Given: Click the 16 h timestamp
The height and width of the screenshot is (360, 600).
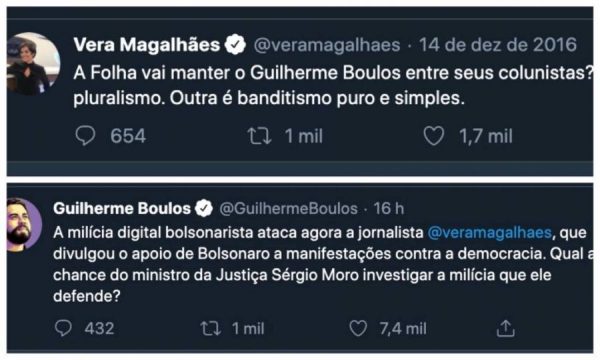Looking at the screenshot, I should (x=388, y=209).
